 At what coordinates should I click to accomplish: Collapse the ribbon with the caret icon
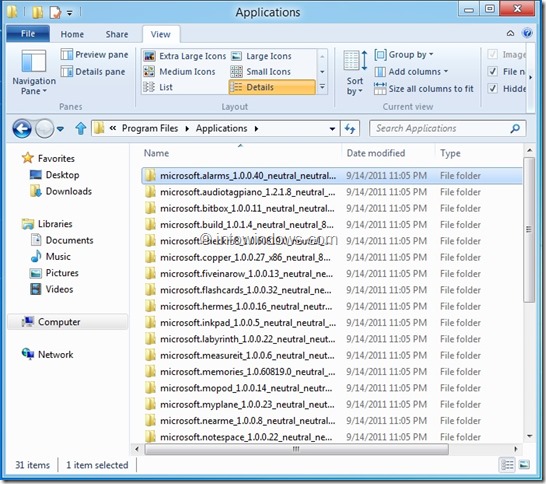click(510, 33)
